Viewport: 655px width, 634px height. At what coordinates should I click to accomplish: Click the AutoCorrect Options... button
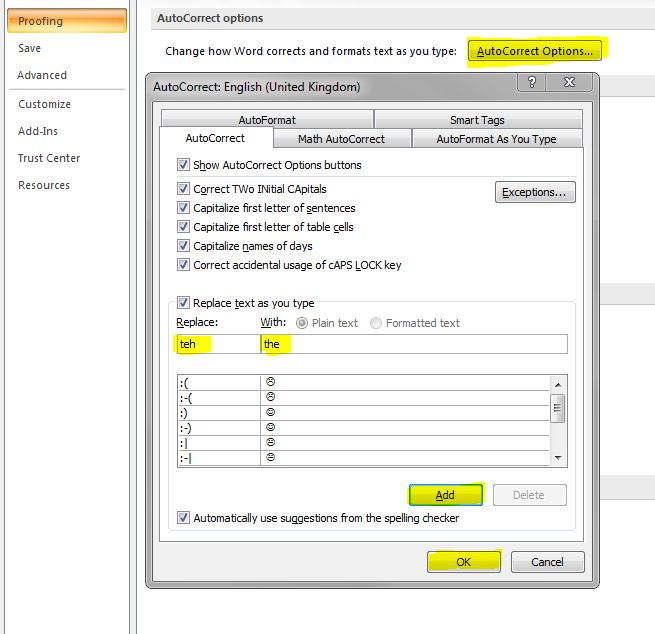click(x=535, y=51)
